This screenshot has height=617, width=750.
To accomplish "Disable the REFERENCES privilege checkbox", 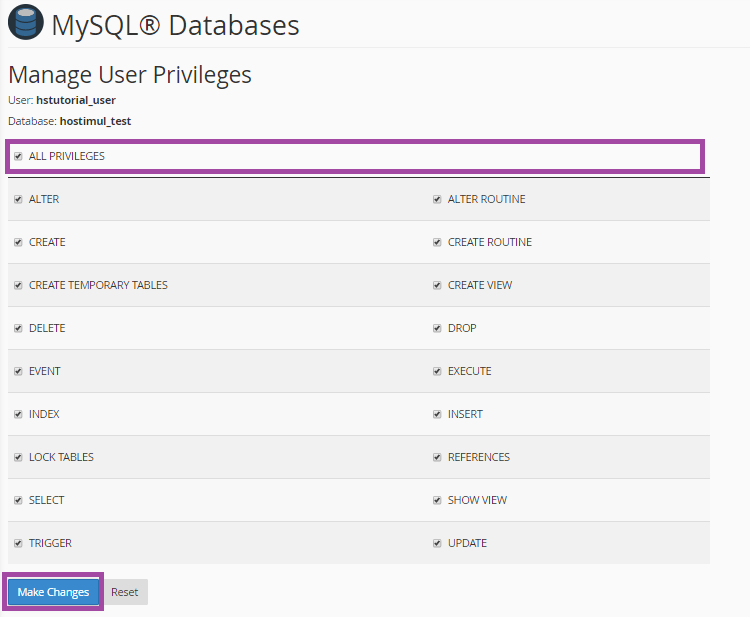I will pyautogui.click(x=437, y=458).
